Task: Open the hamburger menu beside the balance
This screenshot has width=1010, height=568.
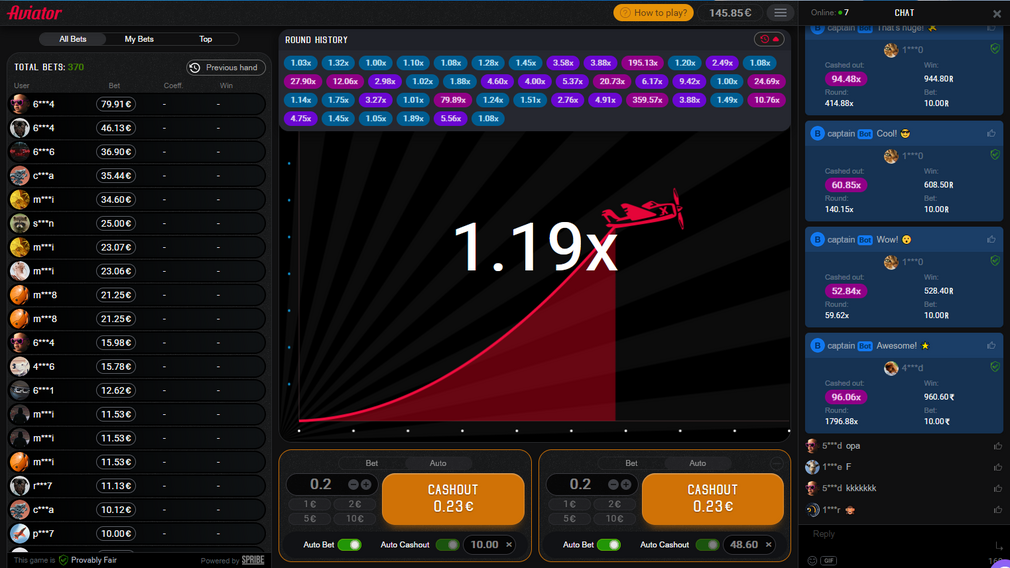Action: pyautogui.click(x=780, y=13)
